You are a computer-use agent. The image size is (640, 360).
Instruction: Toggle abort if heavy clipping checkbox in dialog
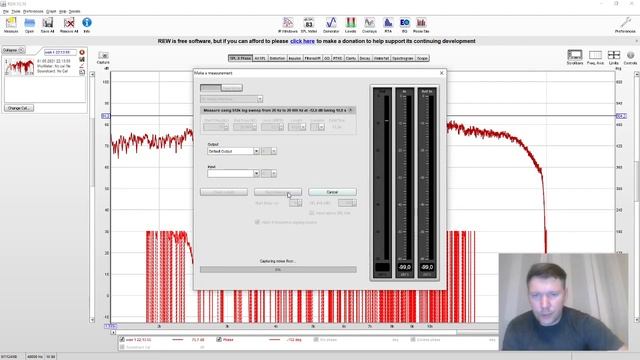pos(257,222)
